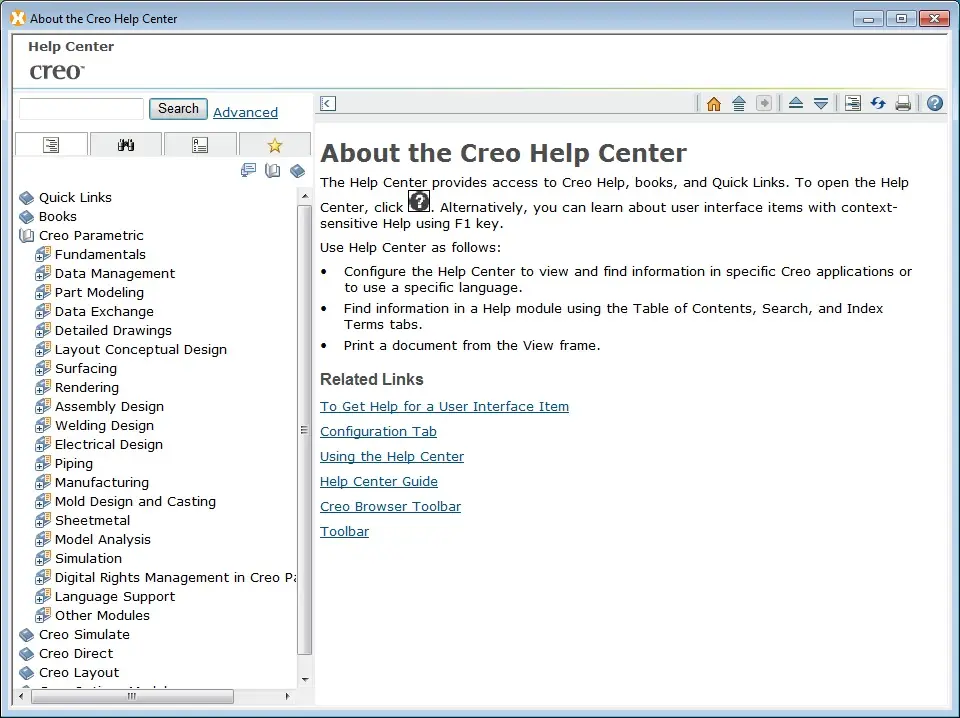
Task: Click the tree's horizontal scrollbar thumb
Action: click(x=132, y=696)
